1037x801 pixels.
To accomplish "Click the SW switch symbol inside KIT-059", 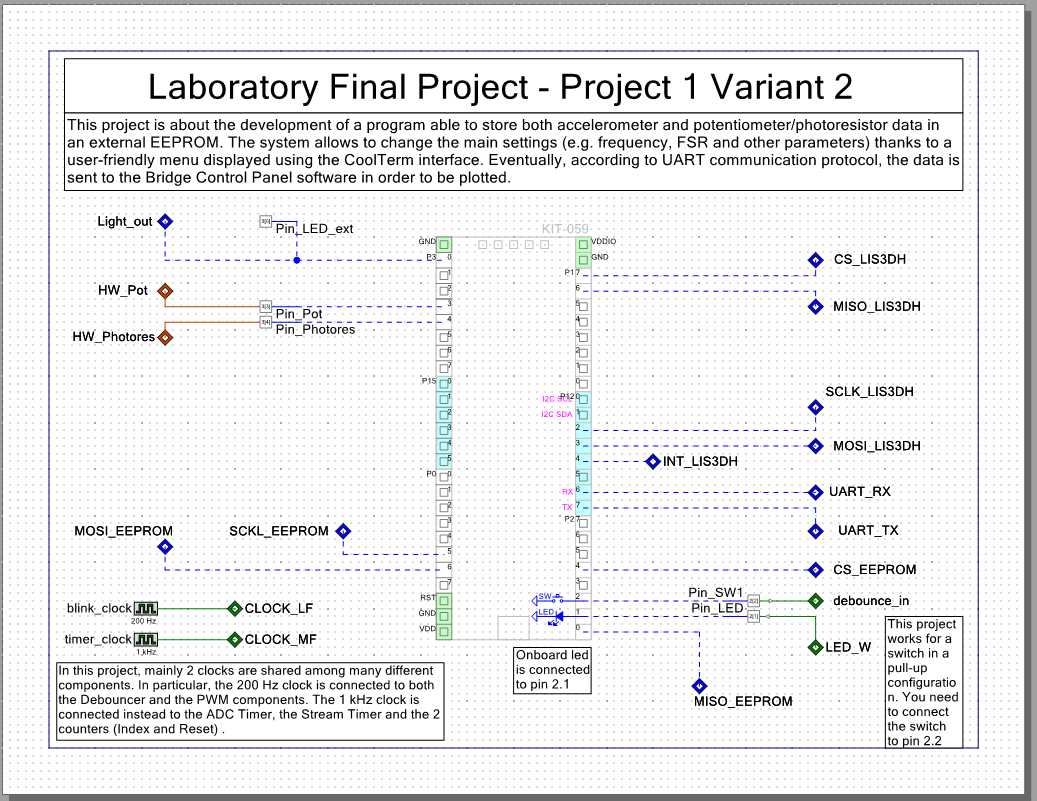I will tap(556, 600).
